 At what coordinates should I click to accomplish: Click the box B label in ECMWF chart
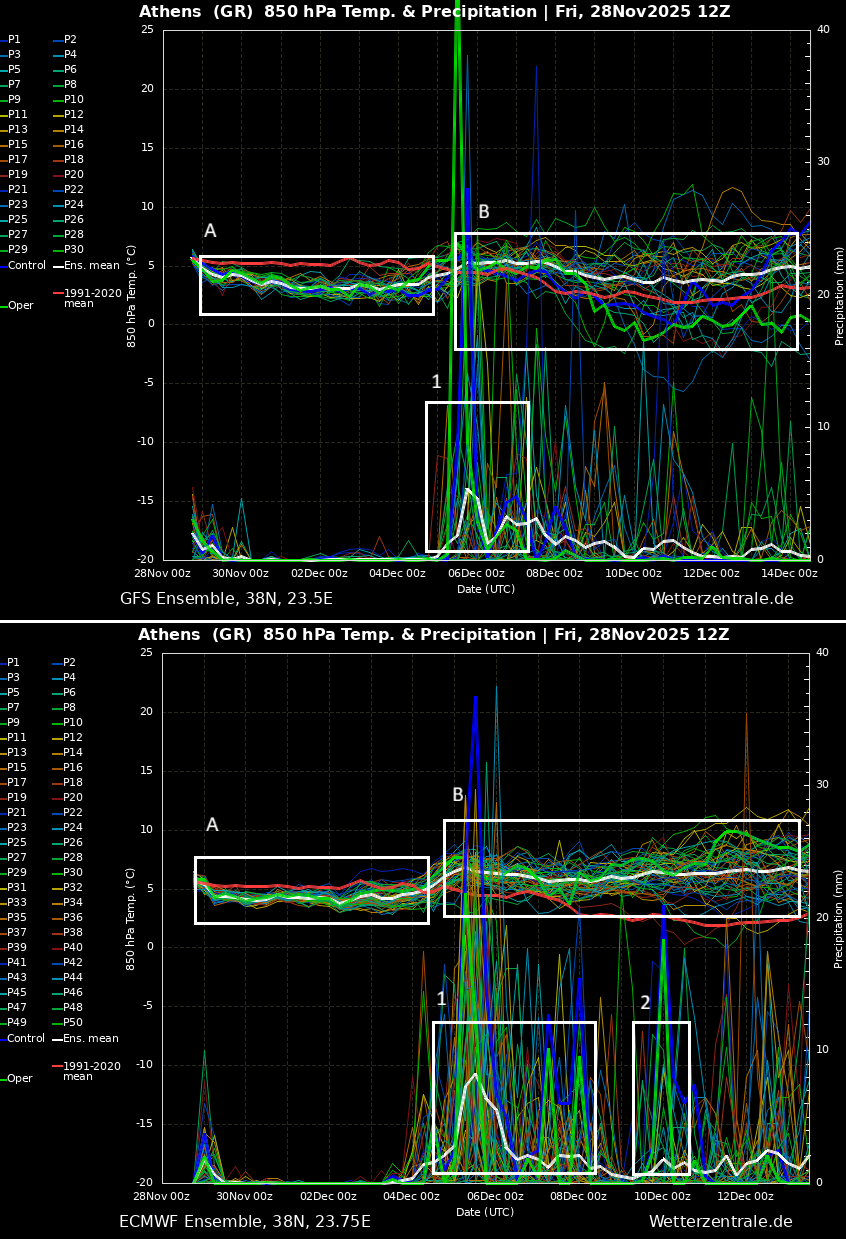[x=458, y=795]
